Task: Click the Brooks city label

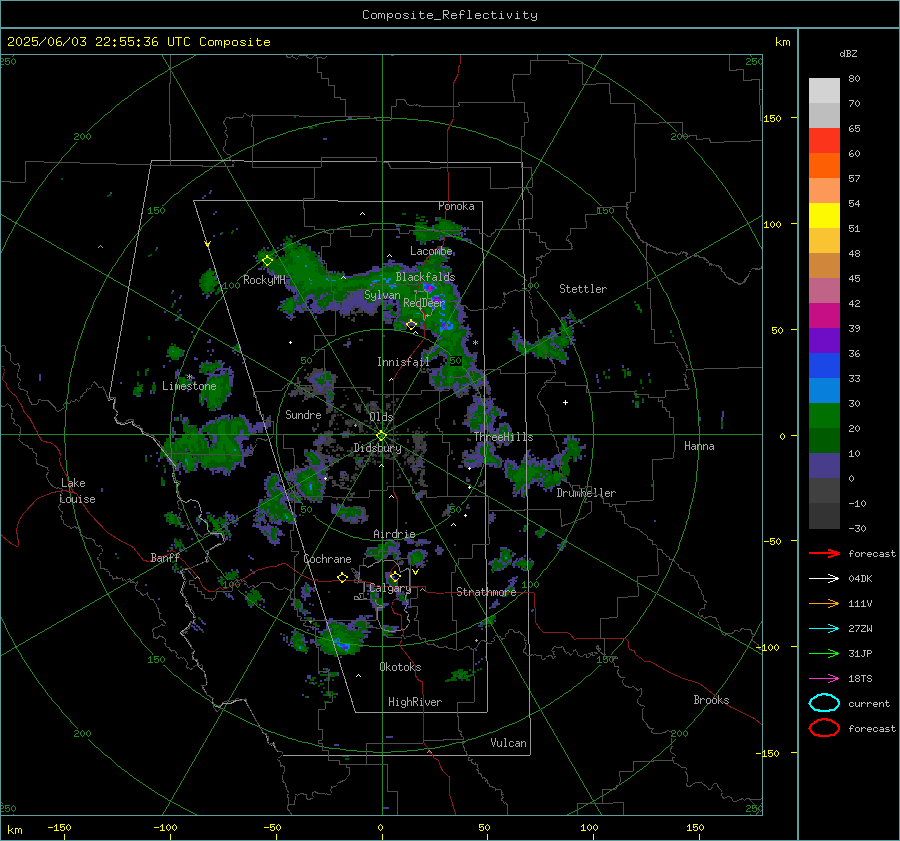Action: coord(711,700)
